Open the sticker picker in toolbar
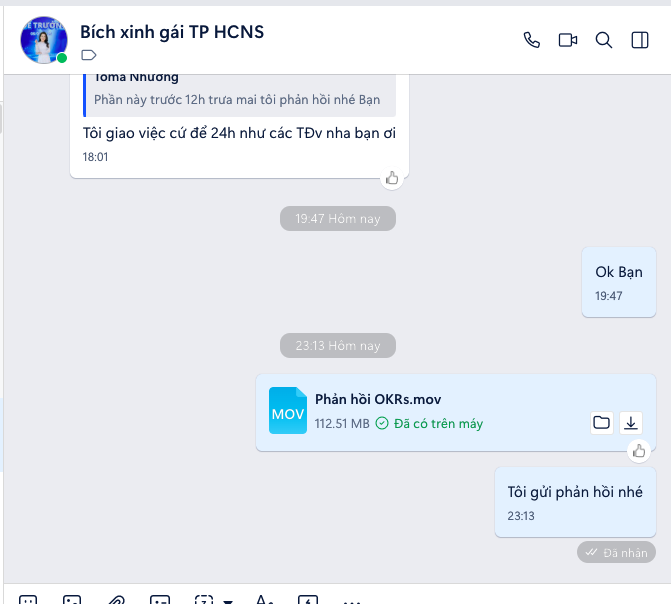Image resolution: width=671 pixels, height=604 pixels. (28, 600)
